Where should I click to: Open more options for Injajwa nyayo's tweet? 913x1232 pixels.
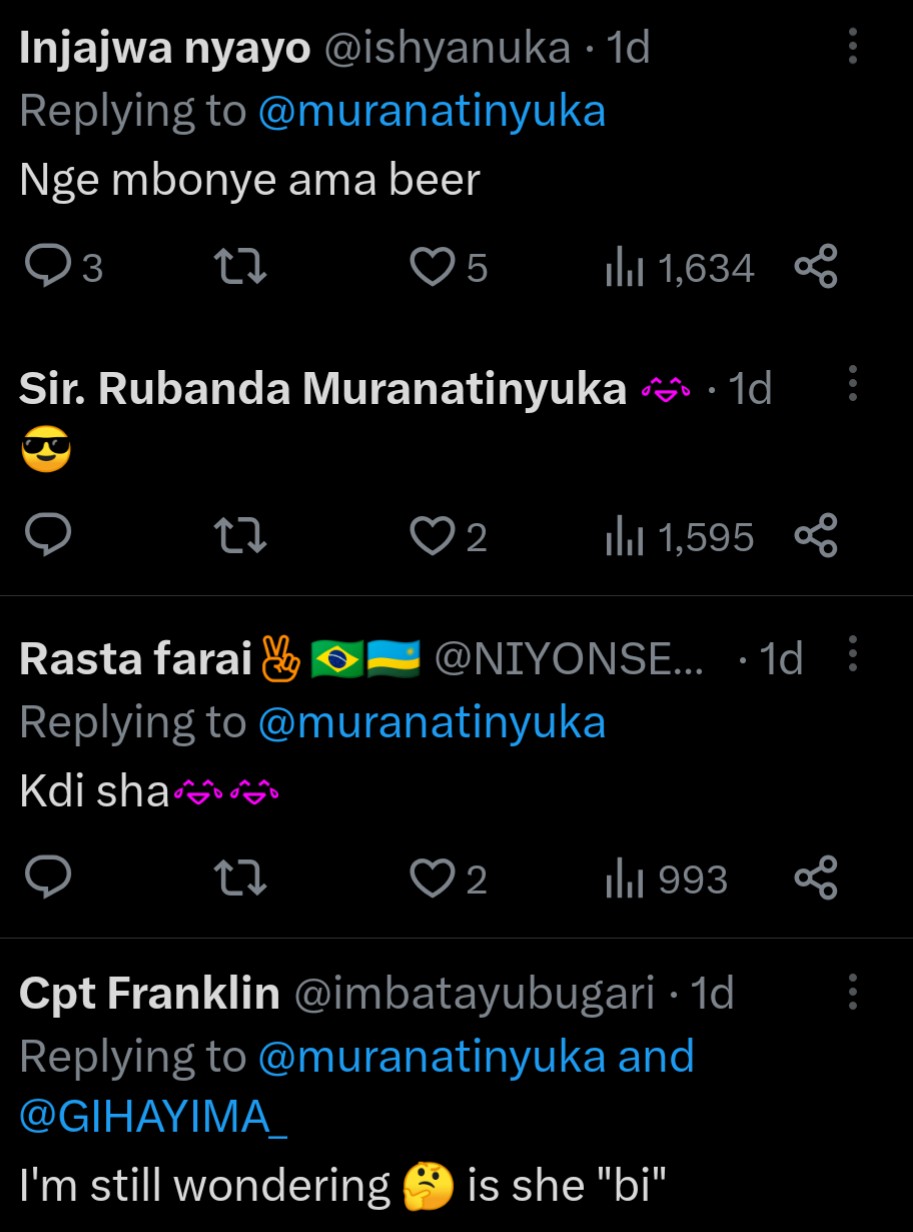(x=852, y=46)
